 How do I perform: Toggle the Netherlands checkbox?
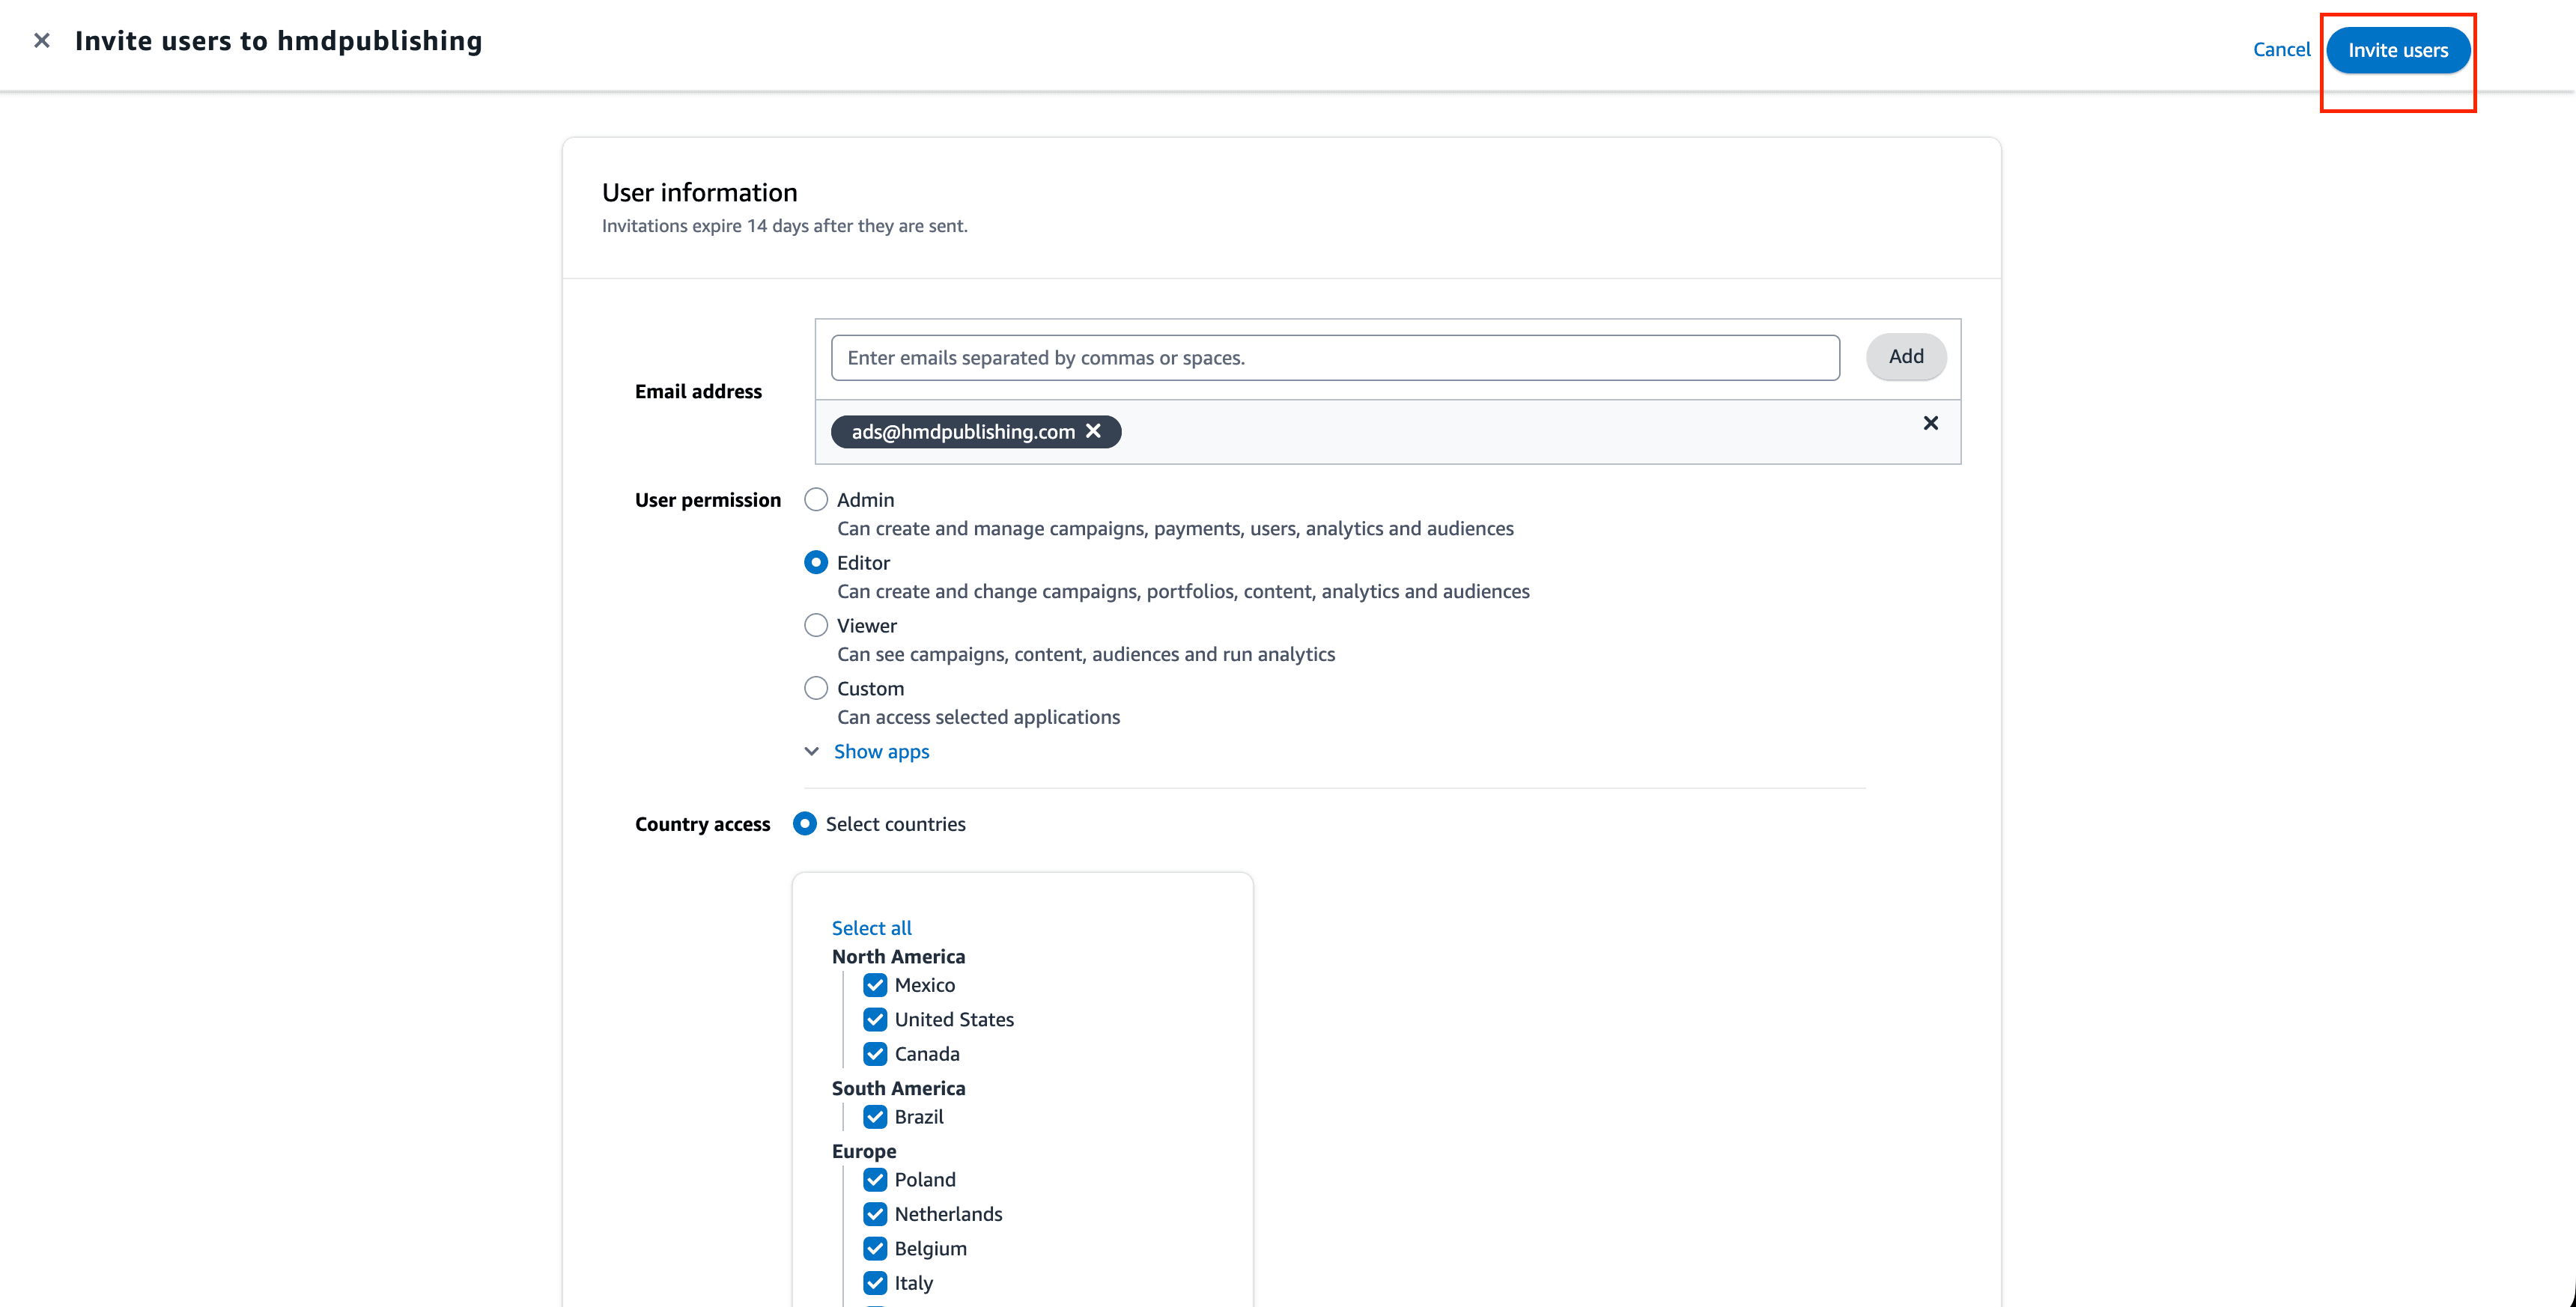[x=875, y=1213]
